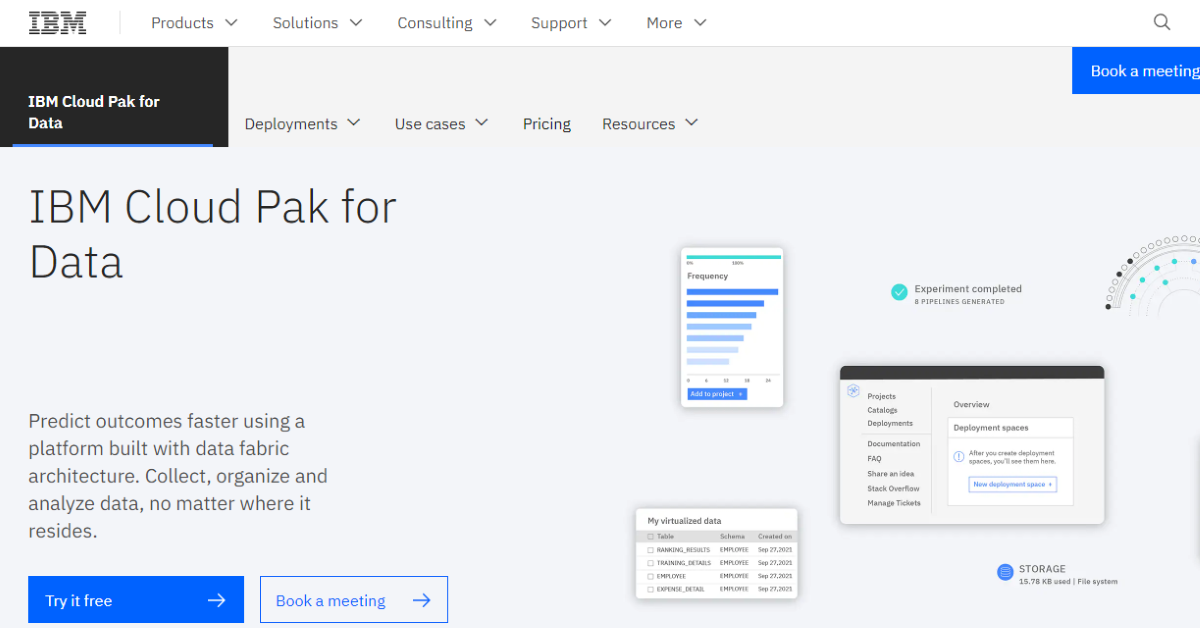Click the top-right Book a meeting button
This screenshot has width=1200, height=628.
(1140, 71)
